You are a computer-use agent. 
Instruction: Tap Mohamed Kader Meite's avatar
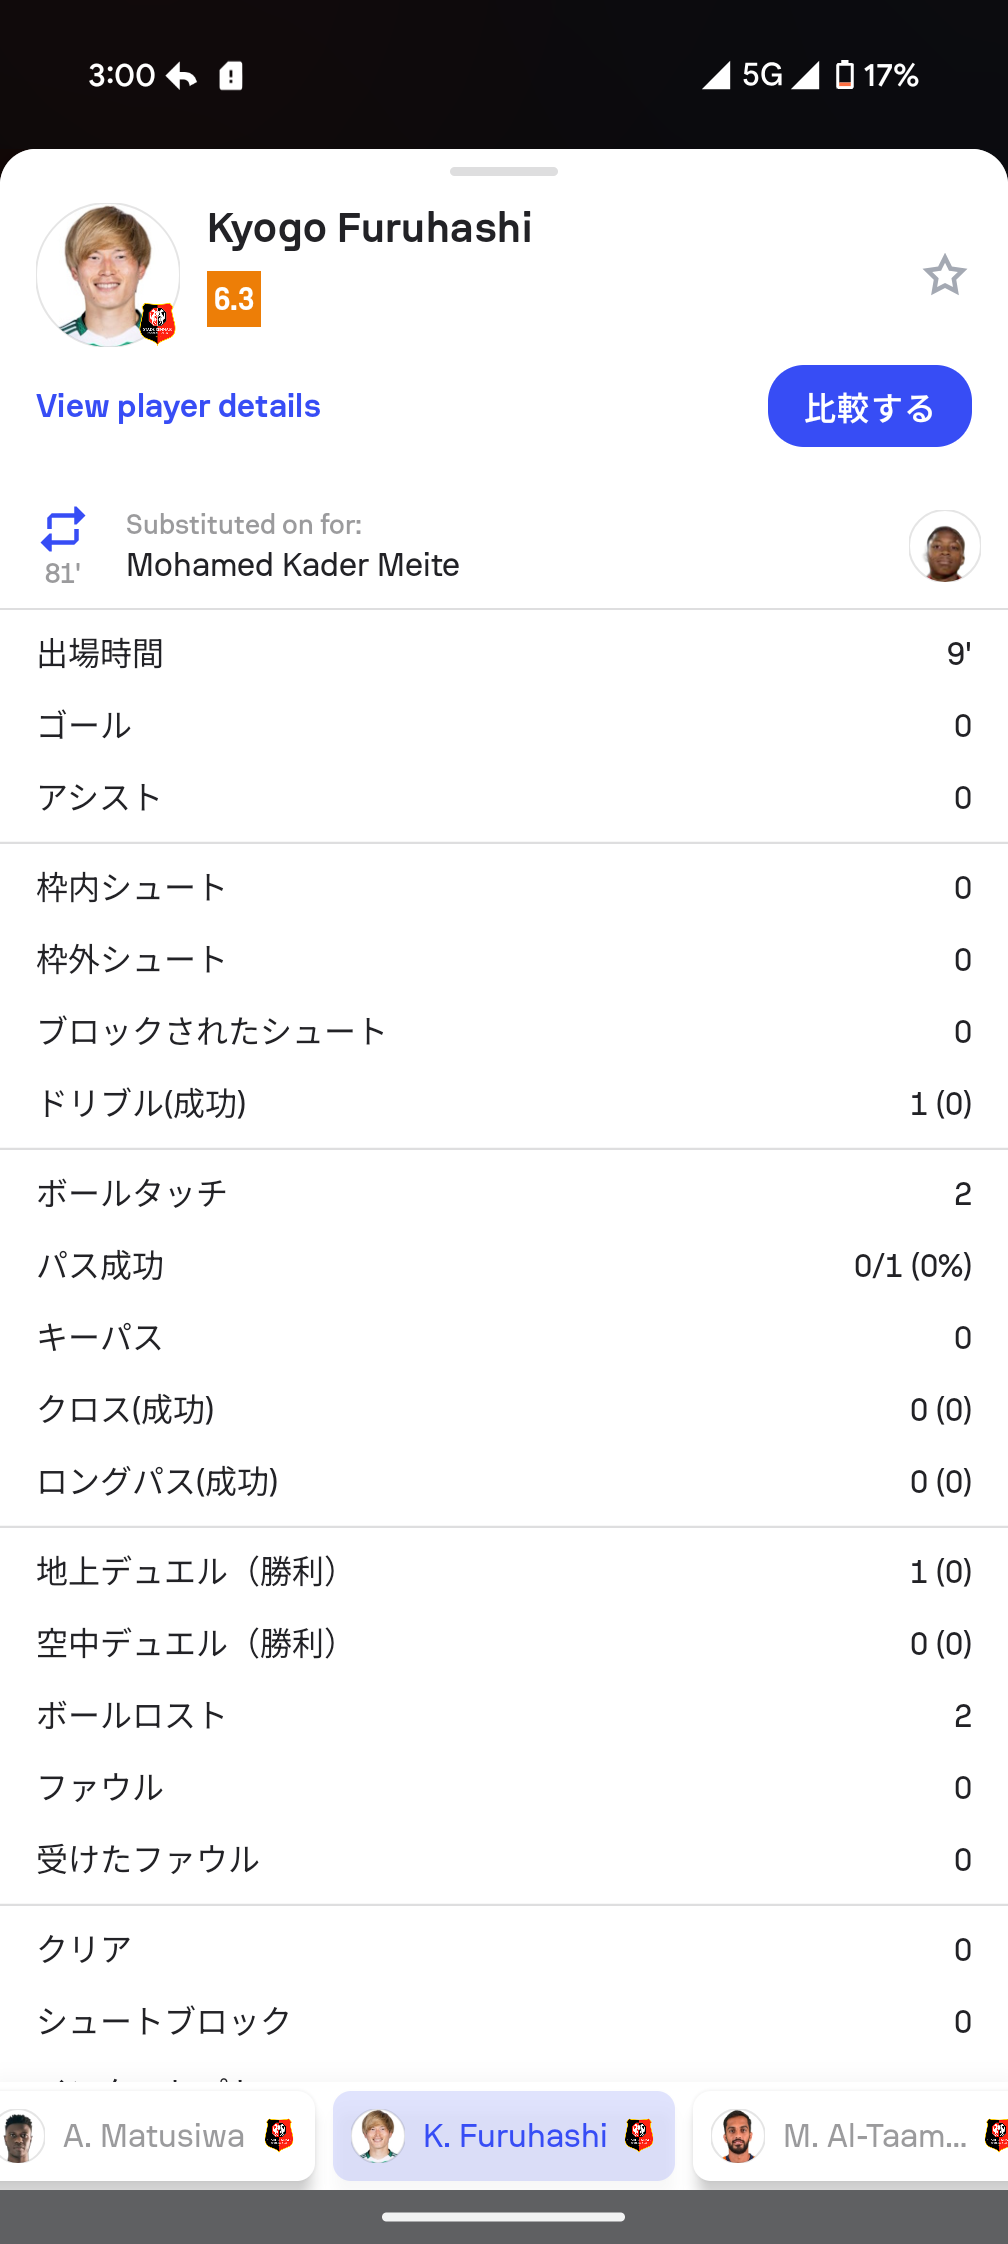944,546
